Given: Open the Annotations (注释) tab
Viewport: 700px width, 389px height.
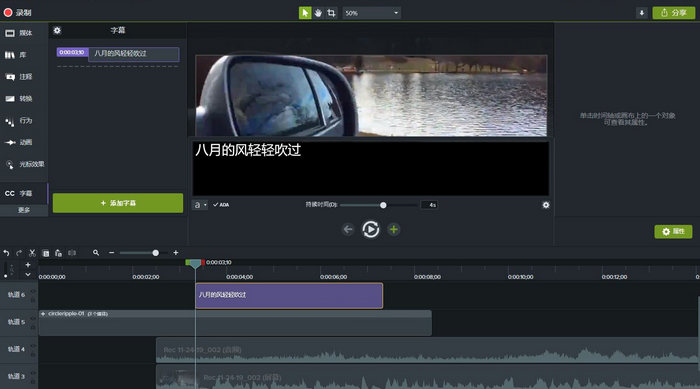Looking at the screenshot, I should pyautogui.click(x=19, y=77).
